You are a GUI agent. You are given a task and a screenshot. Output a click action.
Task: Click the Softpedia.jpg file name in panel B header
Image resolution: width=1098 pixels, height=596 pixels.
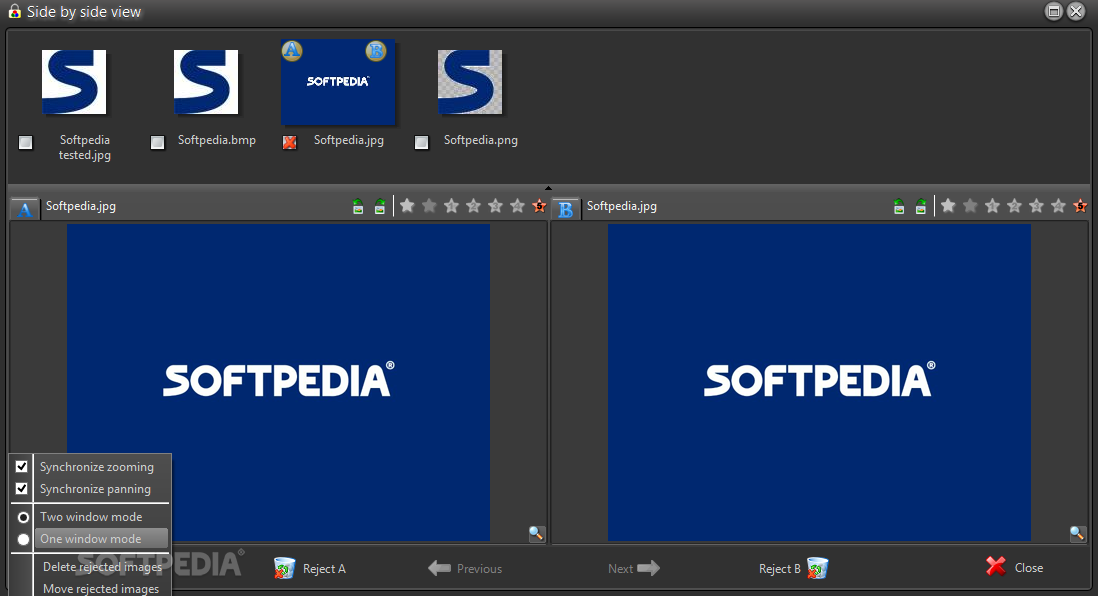click(622, 206)
